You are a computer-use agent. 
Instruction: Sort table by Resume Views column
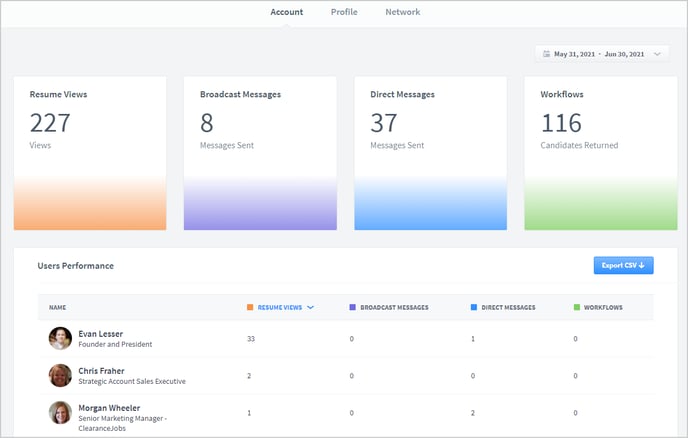coord(280,308)
